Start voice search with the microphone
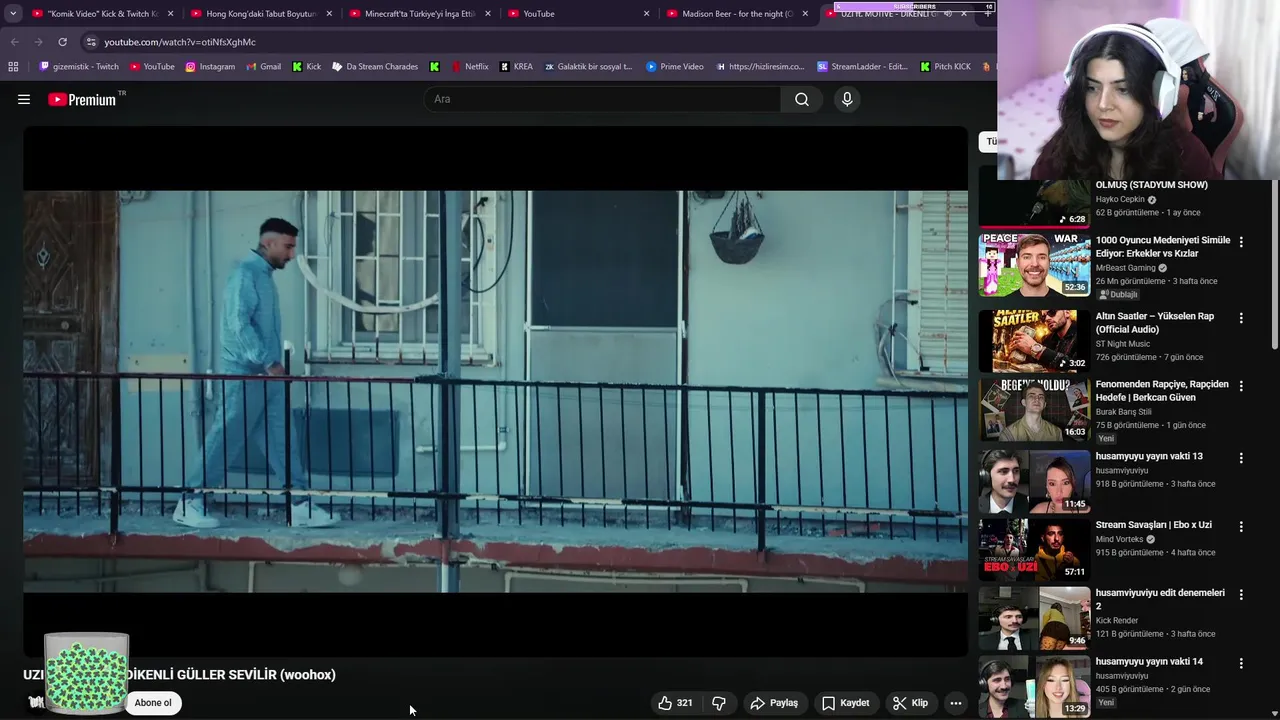Image resolution: width=1280 pixels, height=720 pixels. [x=847, y=99]
